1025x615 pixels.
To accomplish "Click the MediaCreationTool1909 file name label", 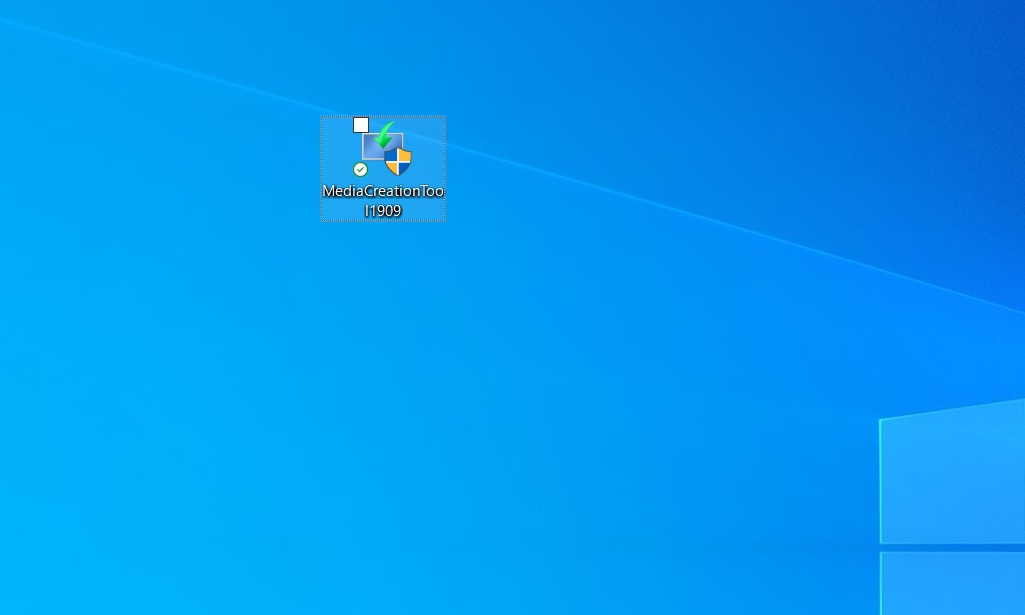I will pyautogui.click(x=383, y=201).
